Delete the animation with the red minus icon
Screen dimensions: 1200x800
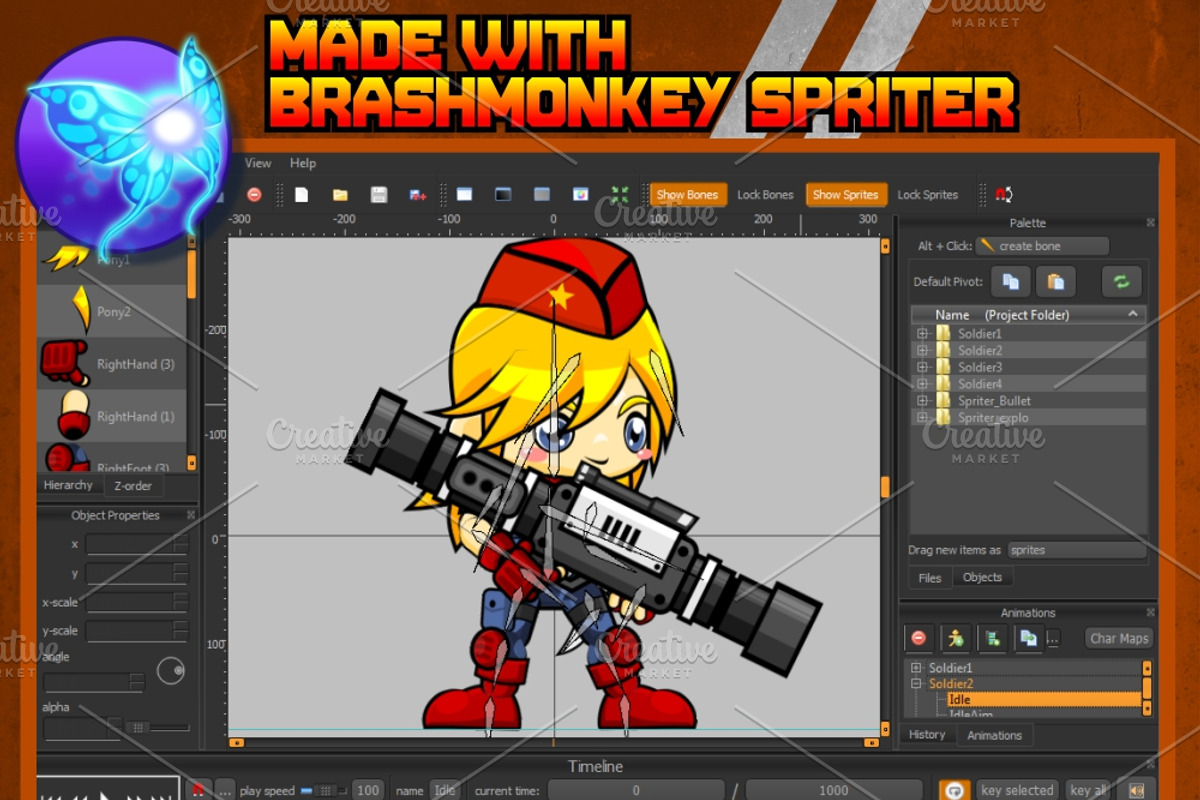919,638
